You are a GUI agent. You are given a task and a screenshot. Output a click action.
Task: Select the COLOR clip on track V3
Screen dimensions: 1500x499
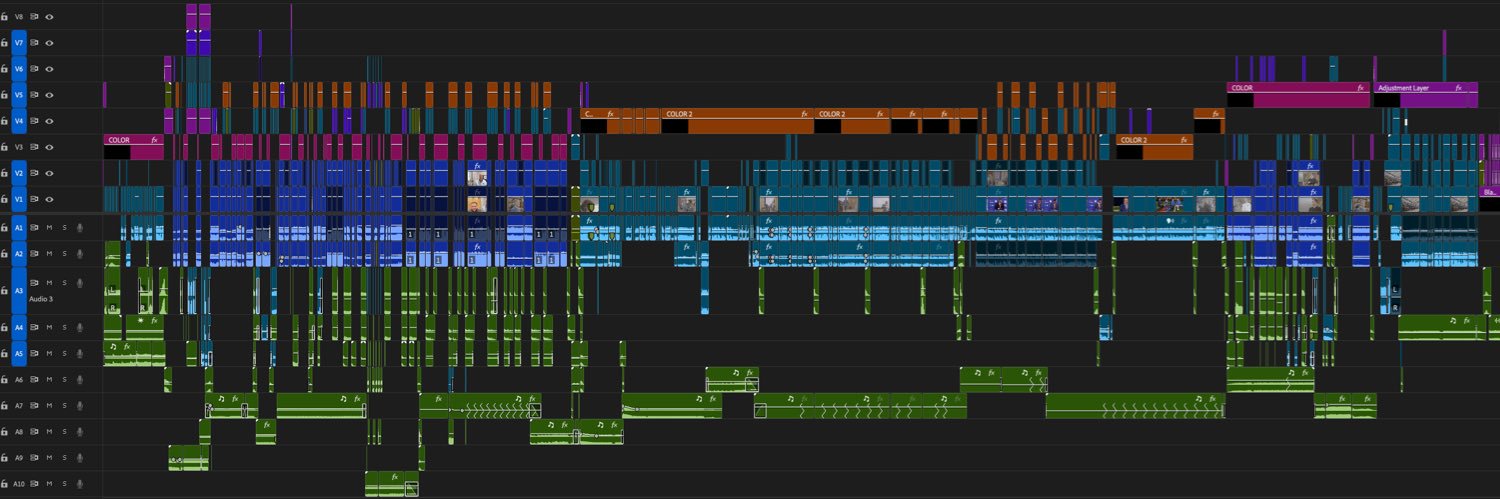coord(133,146)
